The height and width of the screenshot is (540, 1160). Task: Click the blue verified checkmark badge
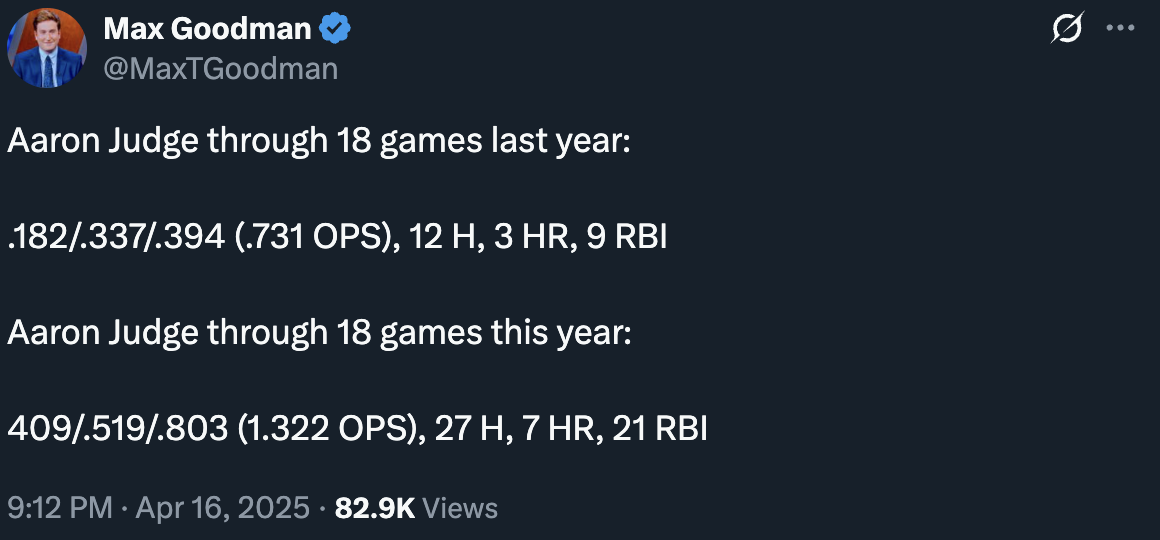334,30
